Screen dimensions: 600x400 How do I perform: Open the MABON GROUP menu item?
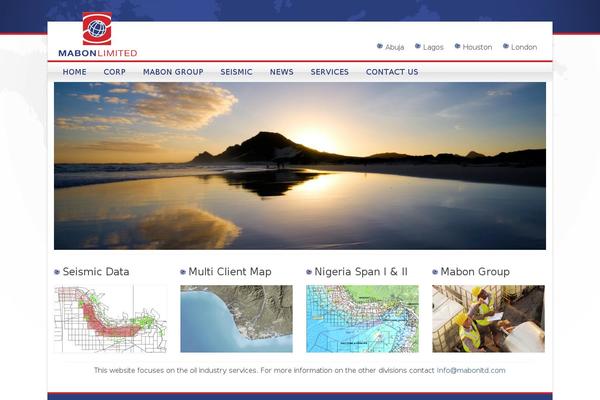coord(173,72)
